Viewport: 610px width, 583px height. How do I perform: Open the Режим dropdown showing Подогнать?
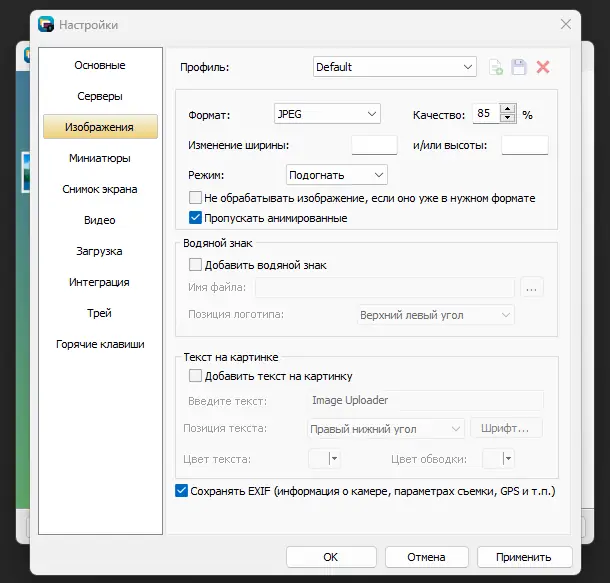click(337, 175)
